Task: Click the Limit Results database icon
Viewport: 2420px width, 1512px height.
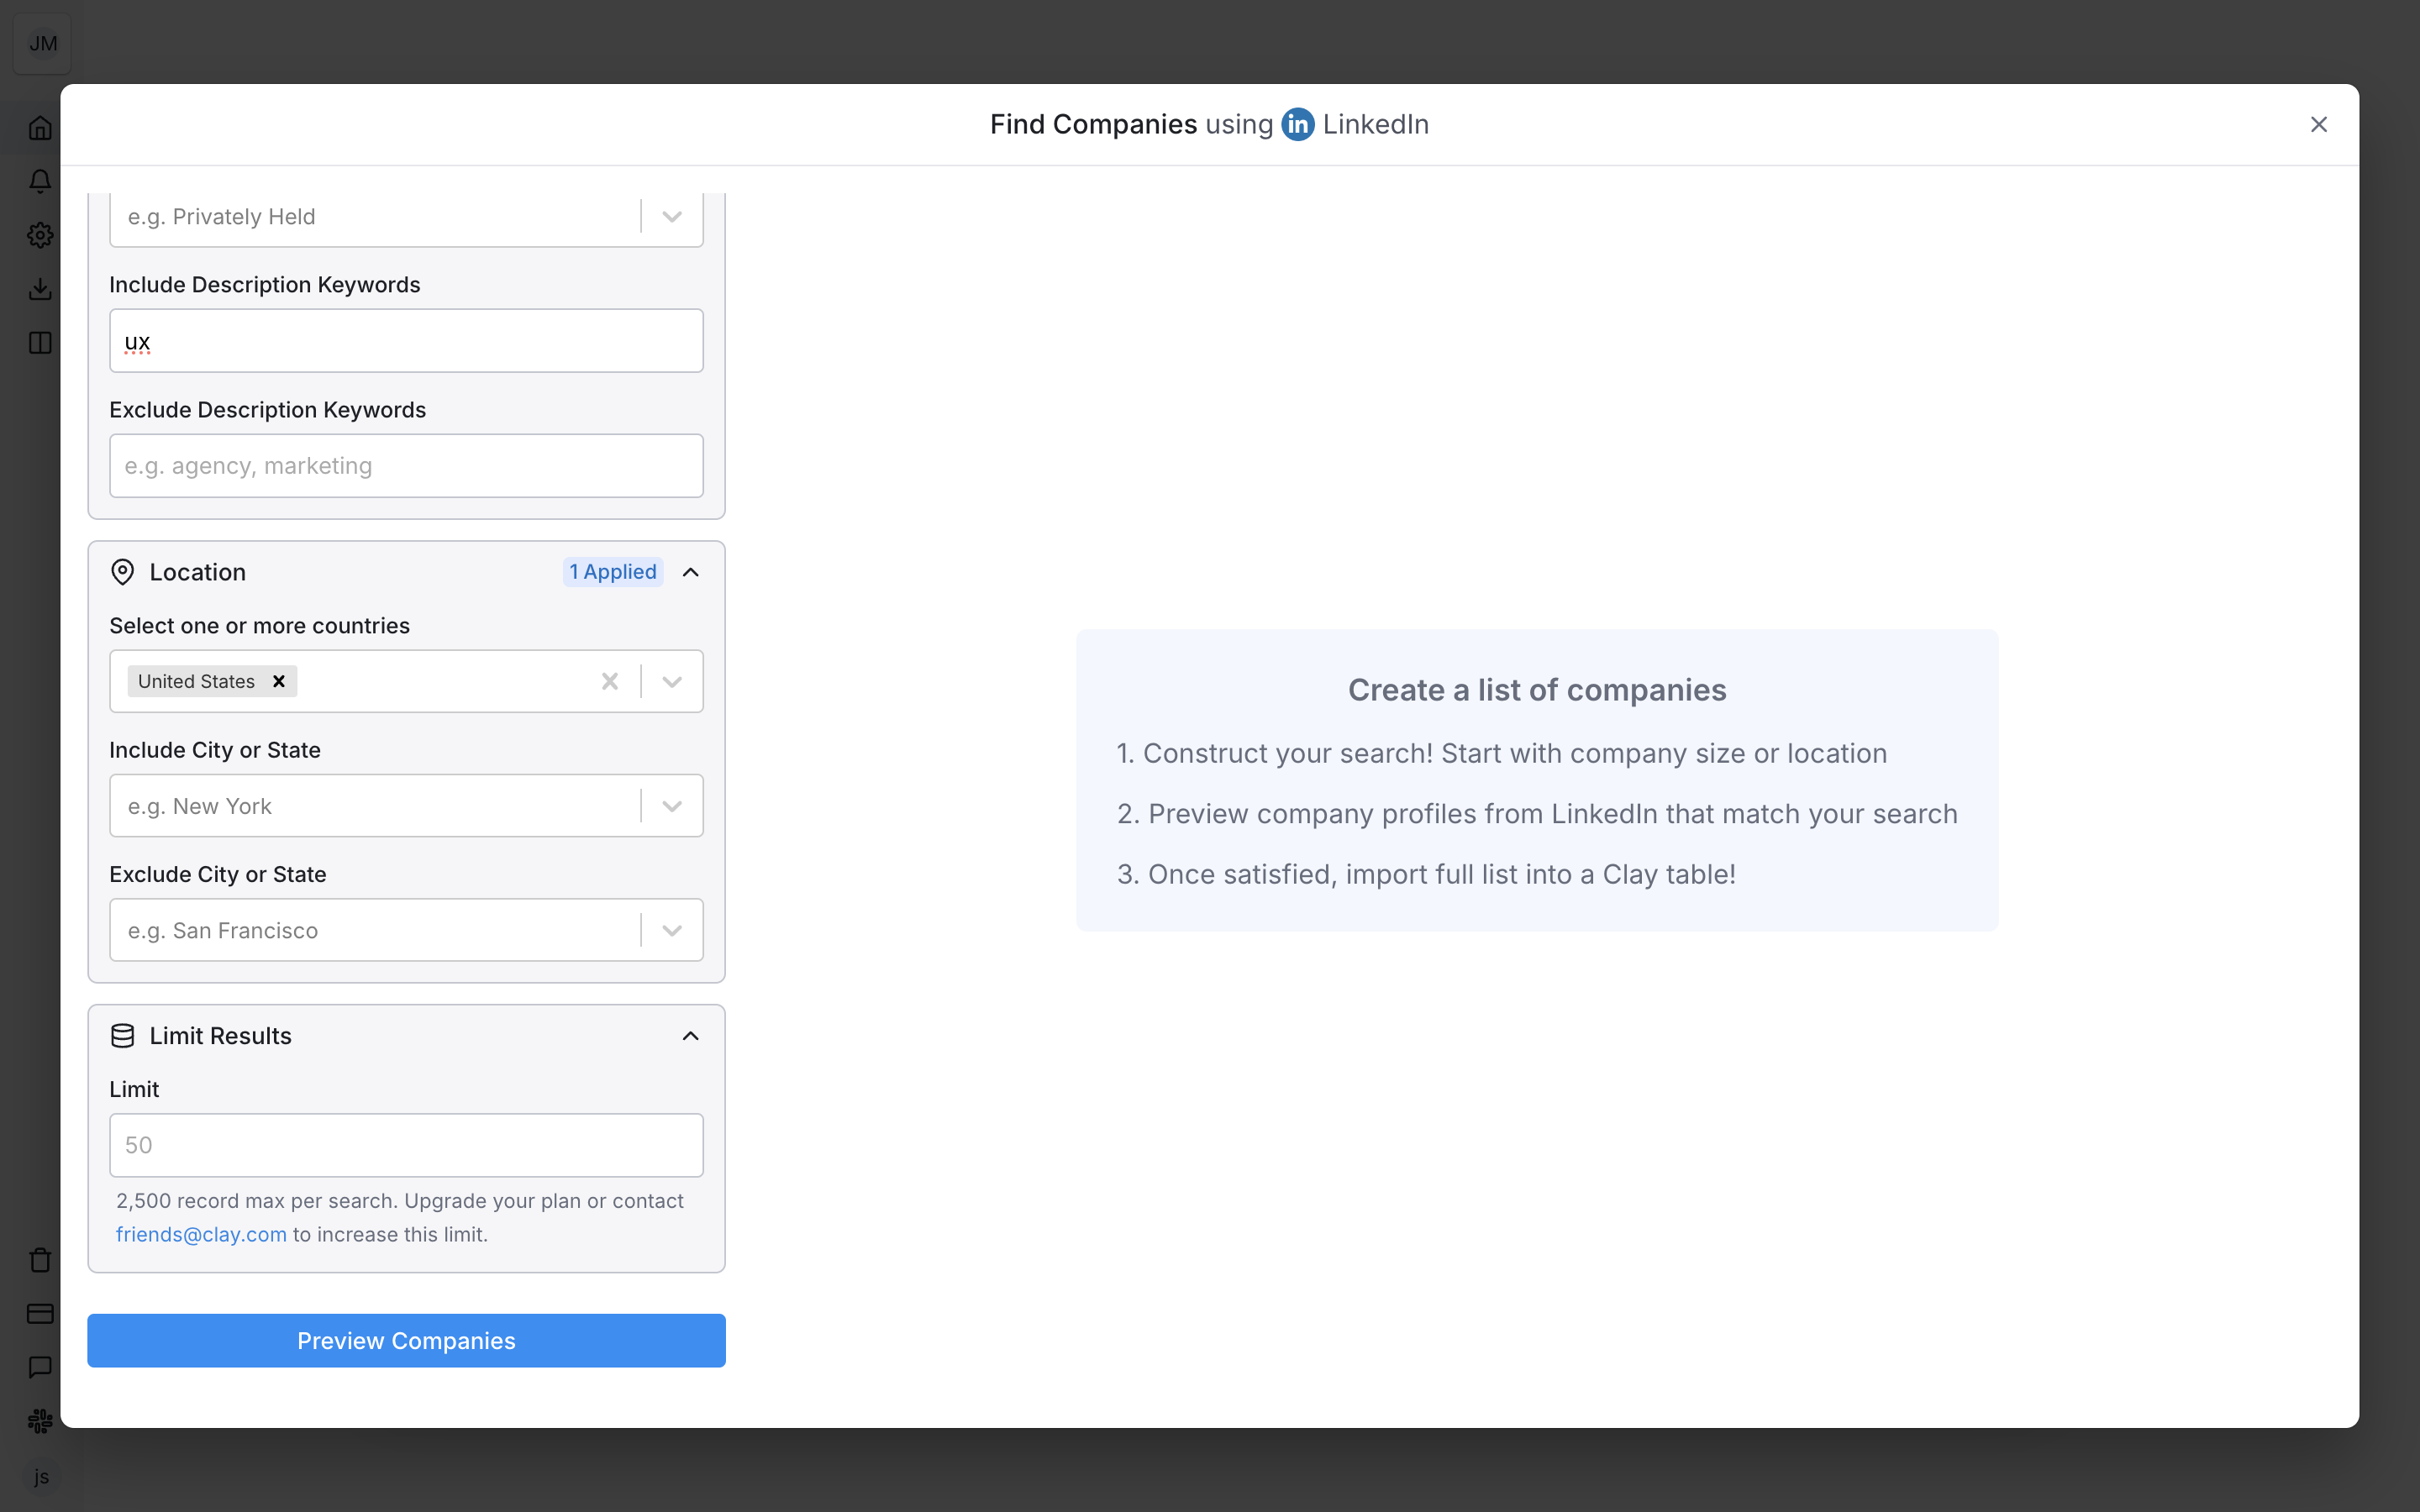Action: tap(122, 1036)
